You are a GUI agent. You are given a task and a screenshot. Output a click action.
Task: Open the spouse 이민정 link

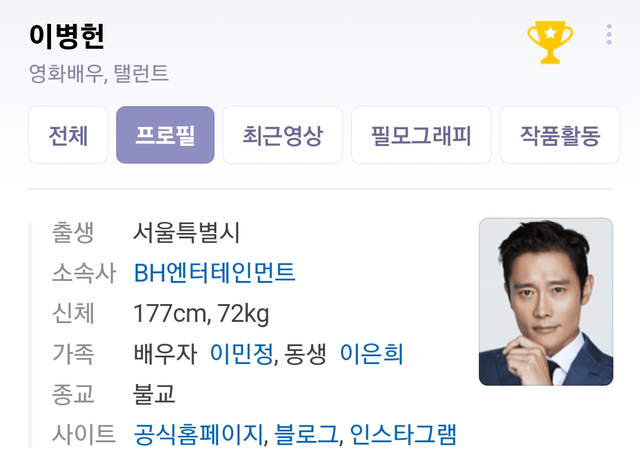(x=241, y=354)
